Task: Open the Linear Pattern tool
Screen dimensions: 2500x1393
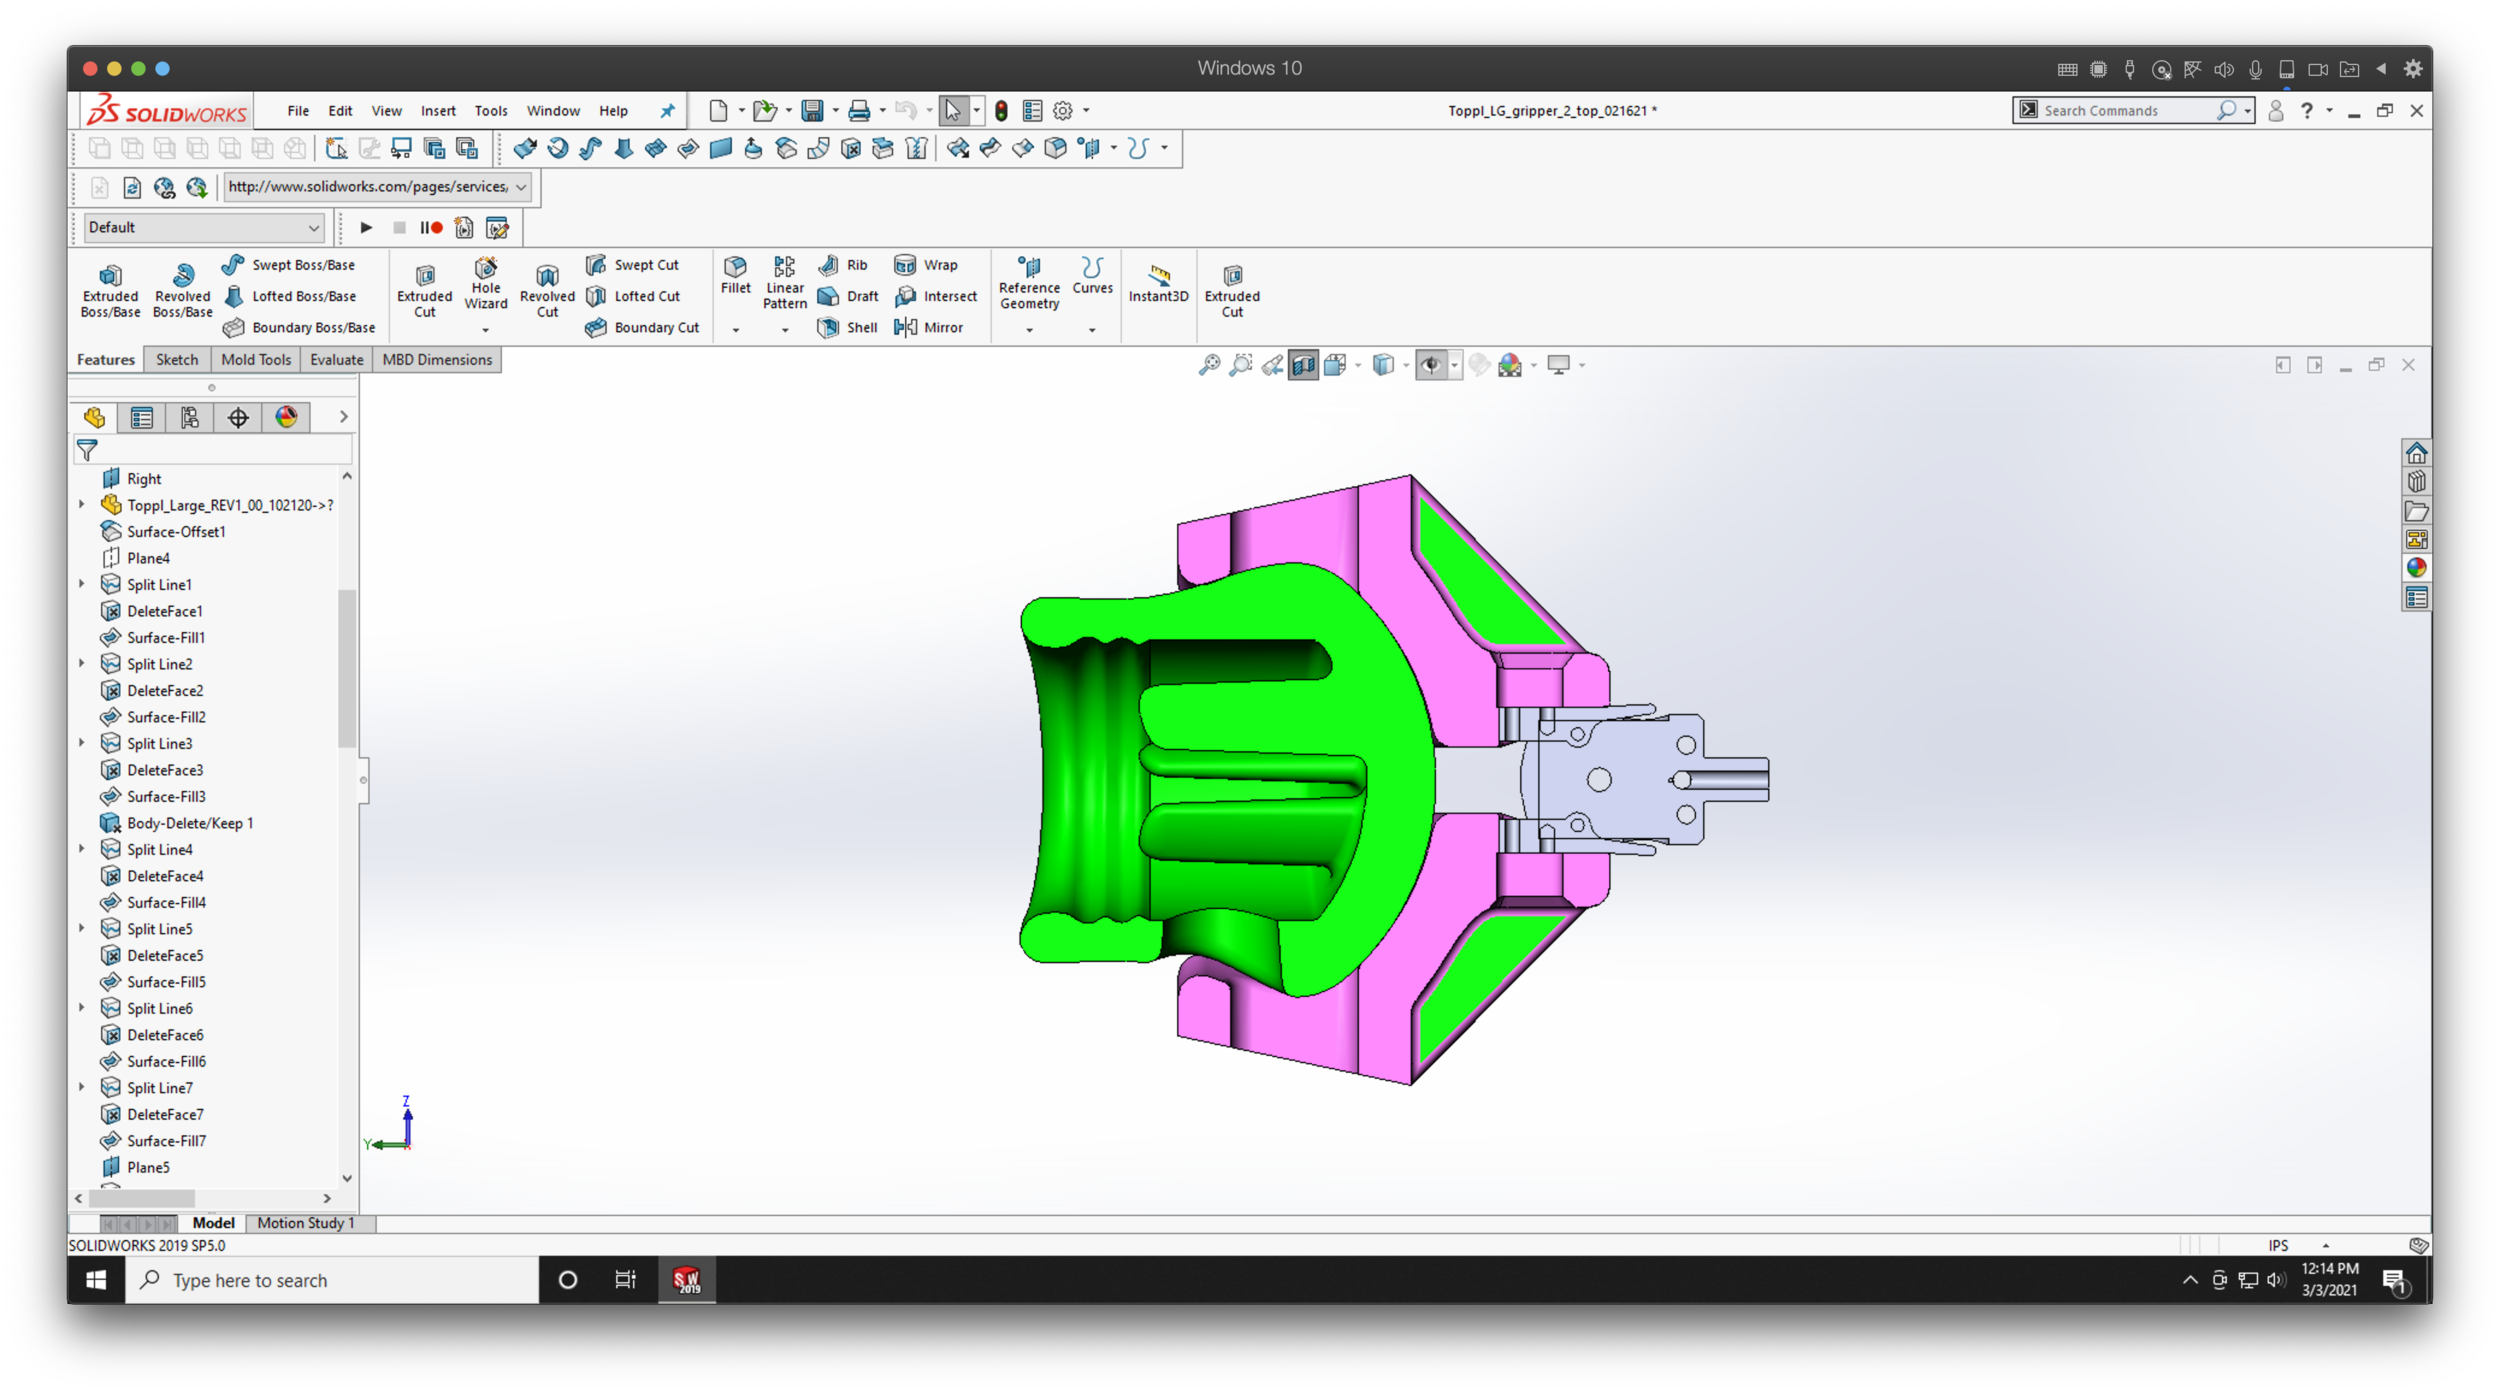Action: [x=784, y=283]
